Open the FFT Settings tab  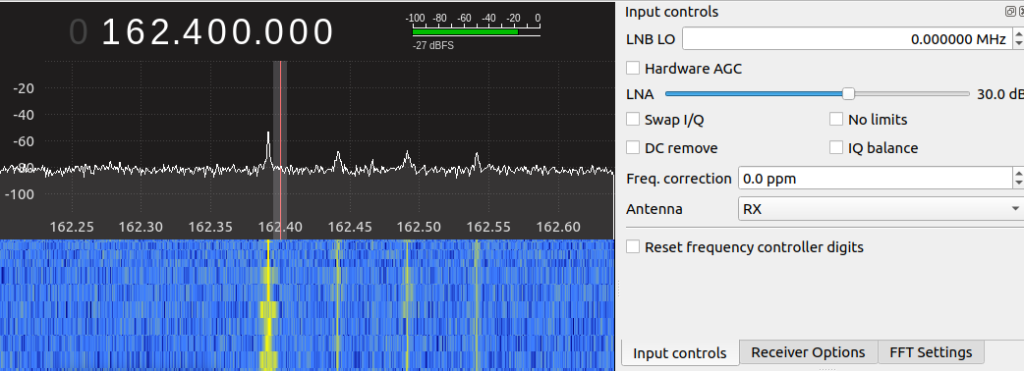[x=931, y=353]
